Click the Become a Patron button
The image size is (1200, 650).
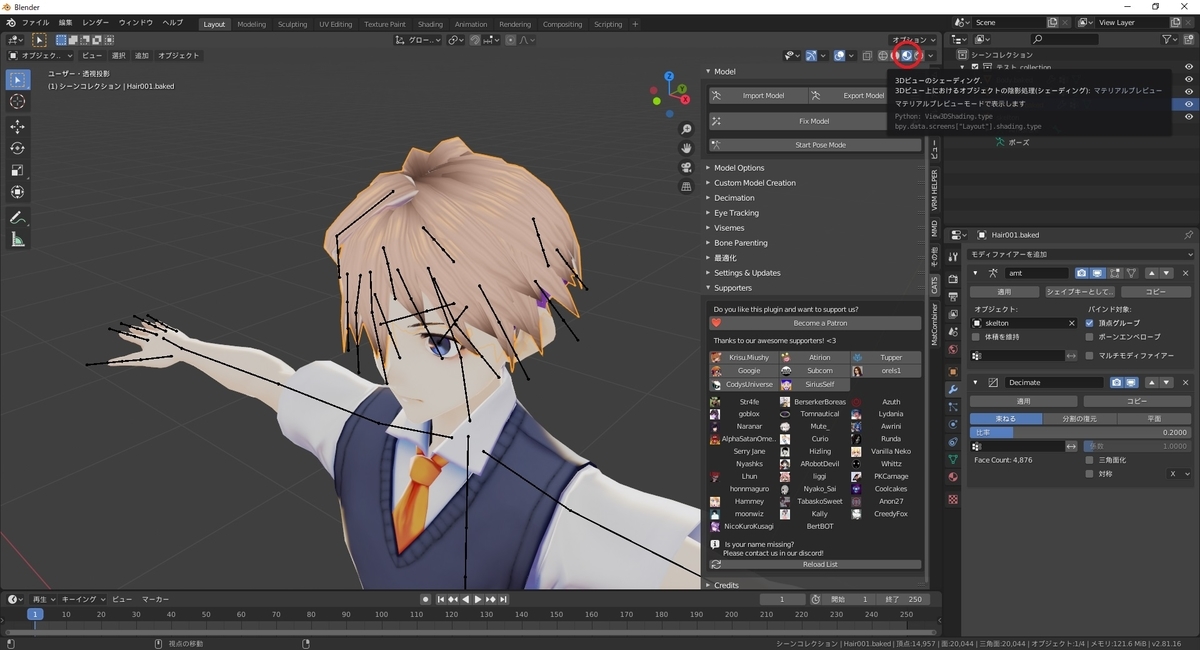point(815,323)
